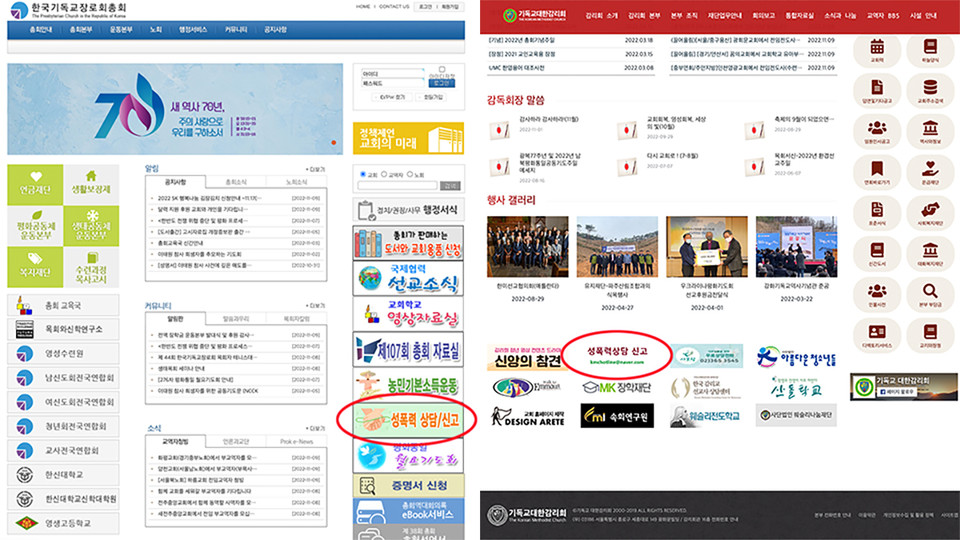The width and height of the screenshot is (960, 540).
Task: Select the 교회 search radio button
Action: (x=363, y=174)
